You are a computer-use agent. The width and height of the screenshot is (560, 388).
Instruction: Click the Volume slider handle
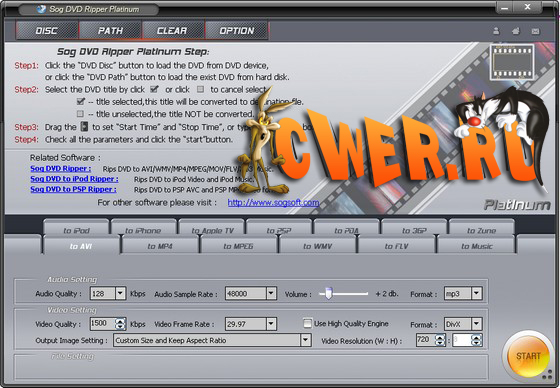329,293
